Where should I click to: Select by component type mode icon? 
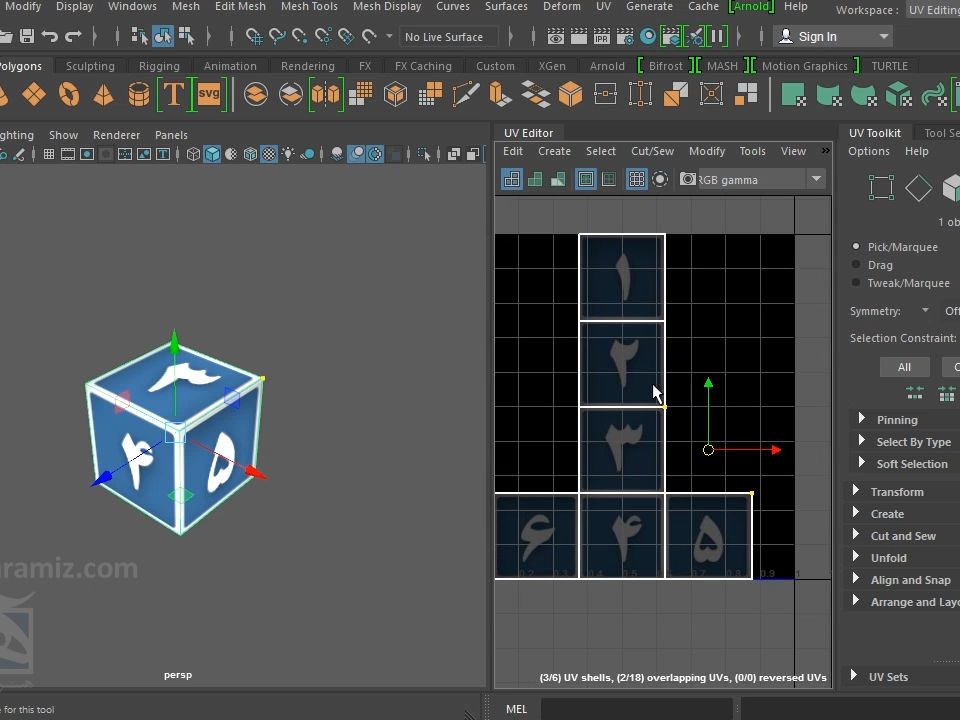point(186,36)
